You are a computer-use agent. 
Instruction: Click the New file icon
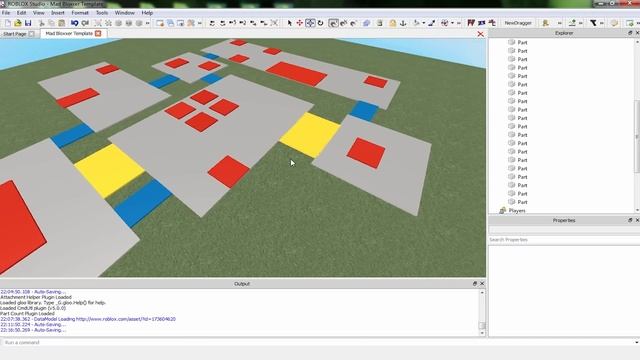click(8, 23)
